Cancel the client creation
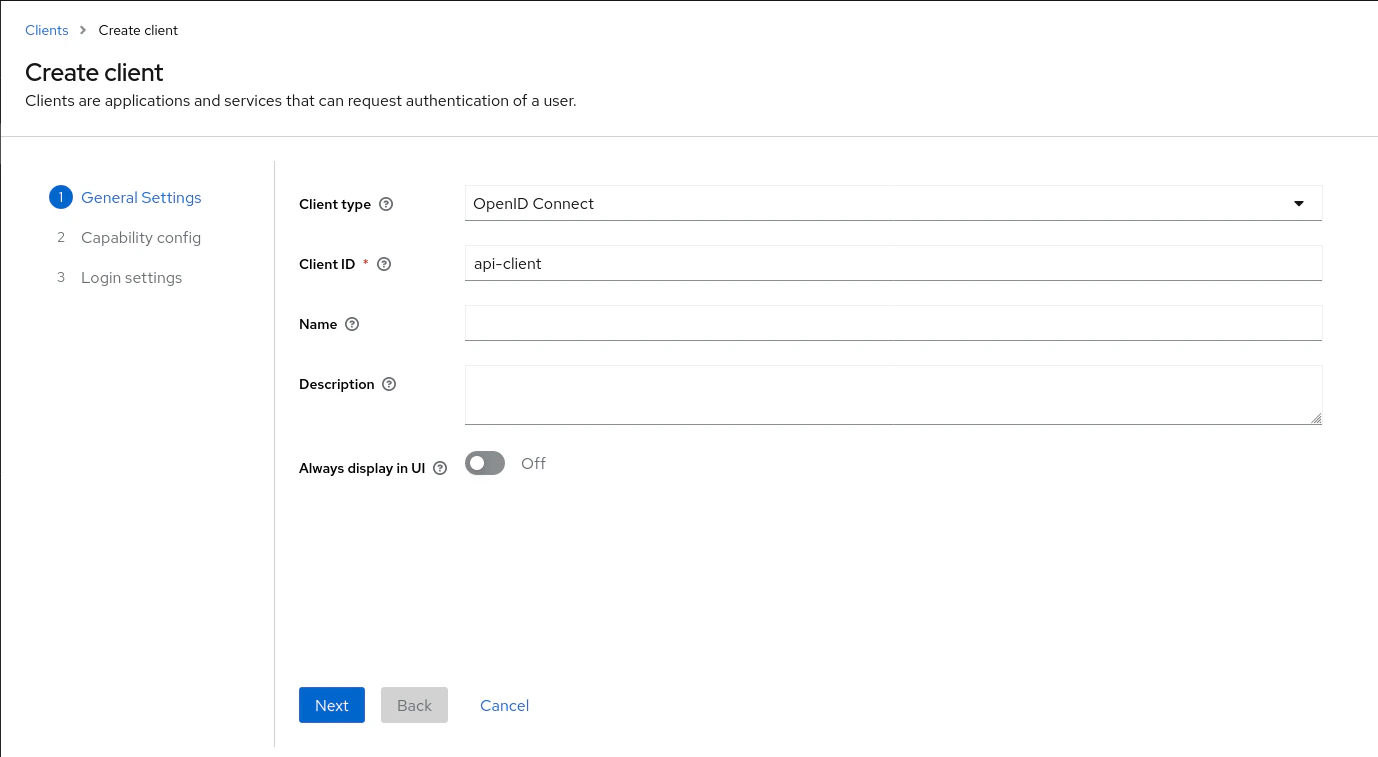1378x757 pixels. 504,705
